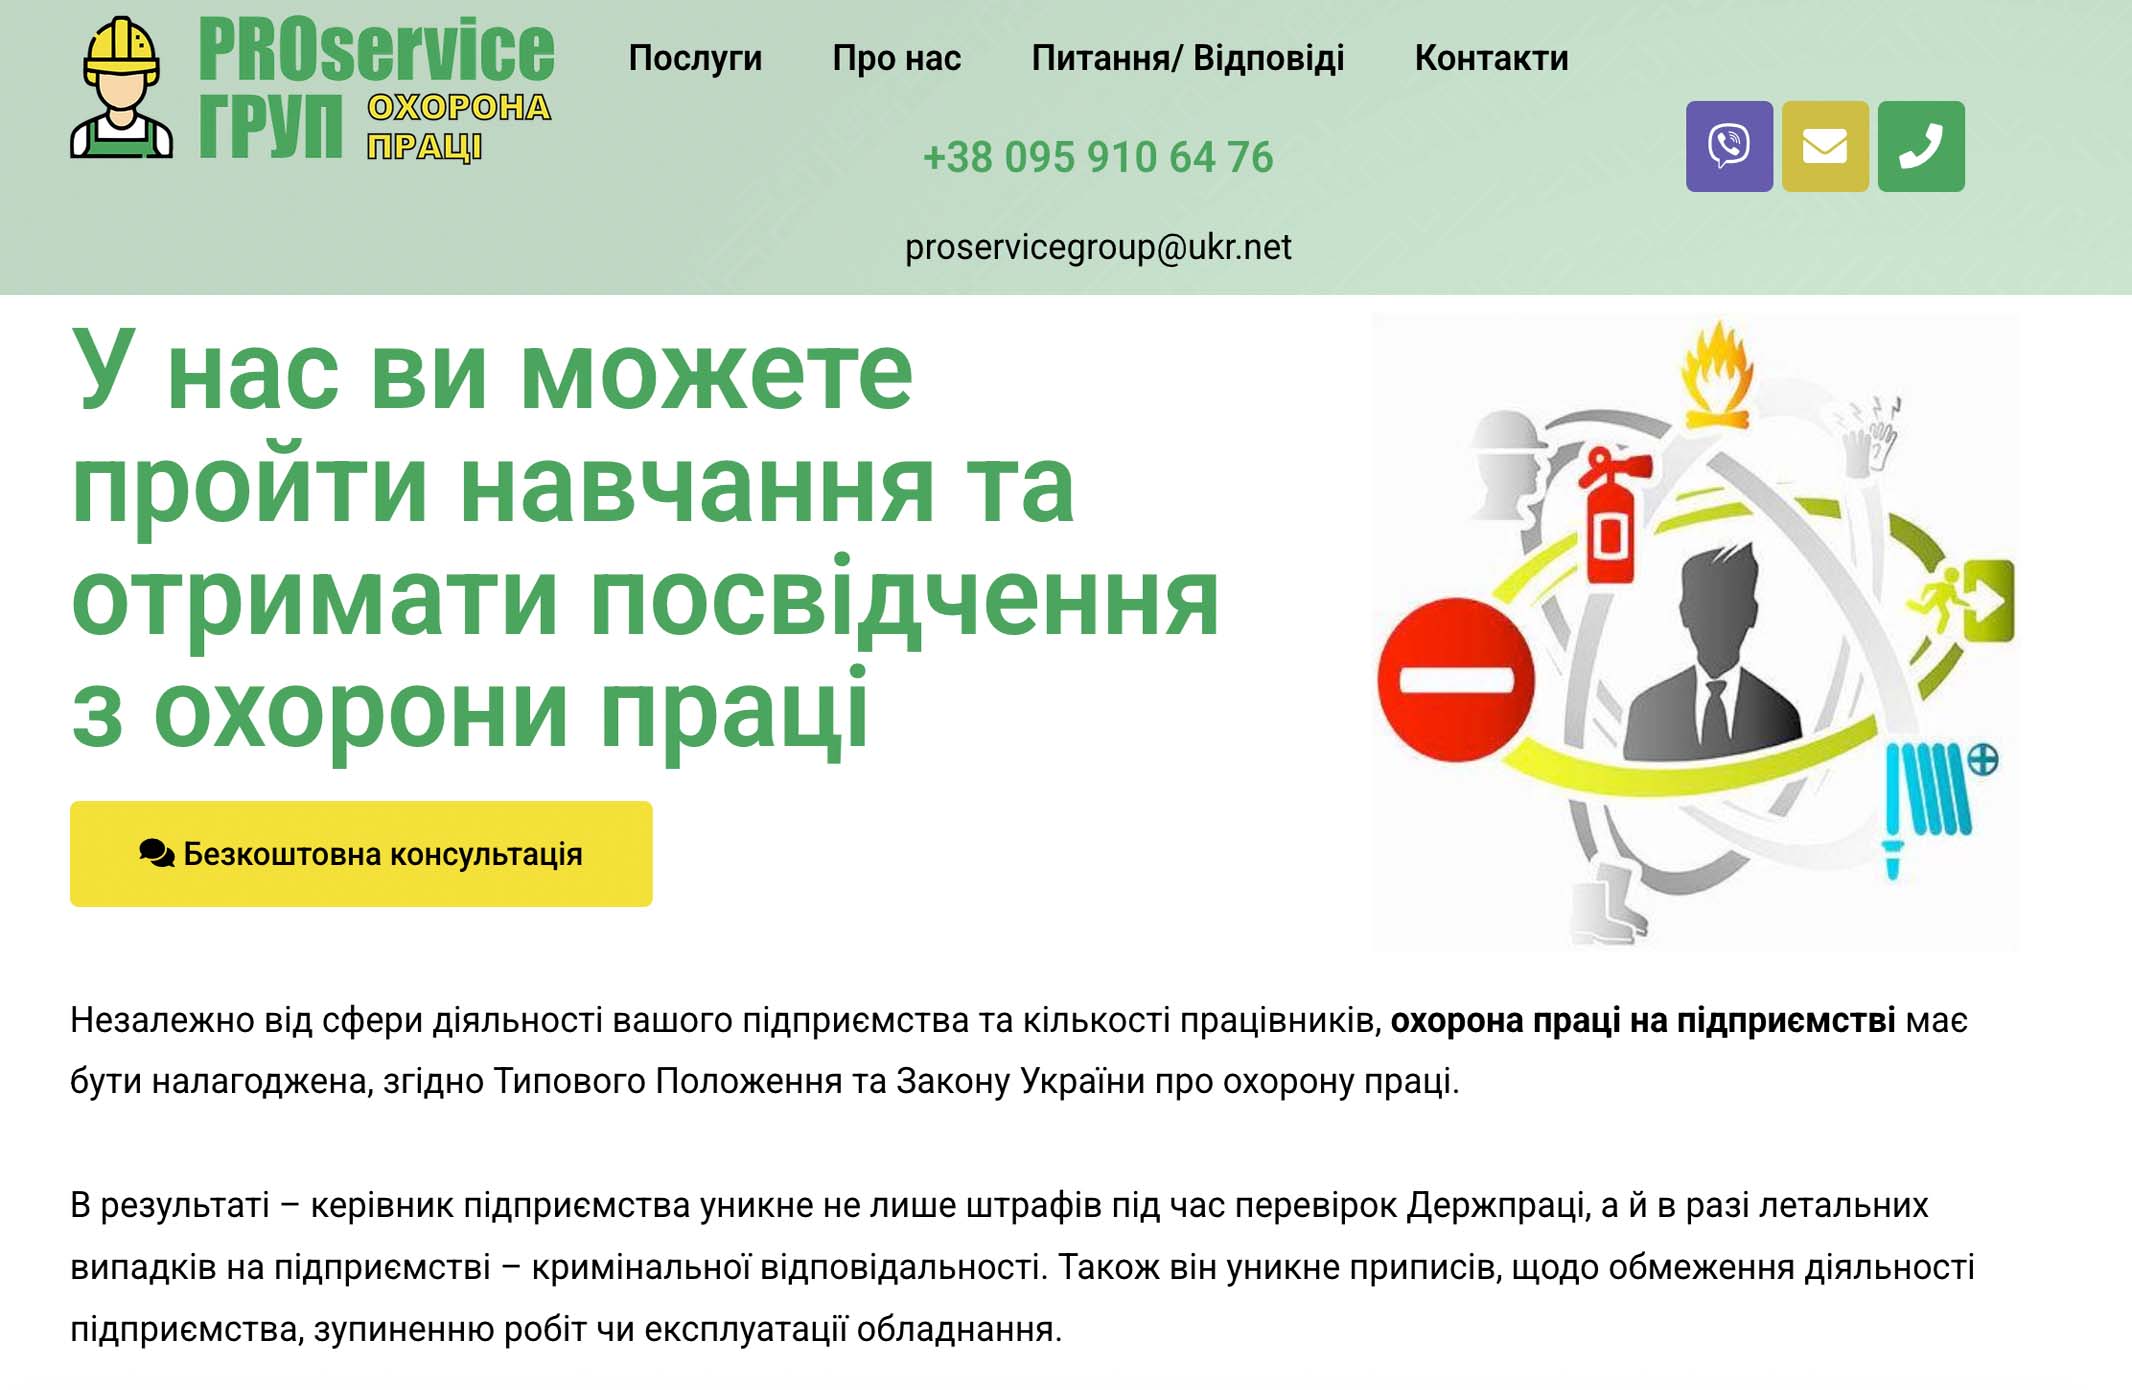Open Питання/ Відповіді section
2132x1390 pixels.
point(1188,58)
